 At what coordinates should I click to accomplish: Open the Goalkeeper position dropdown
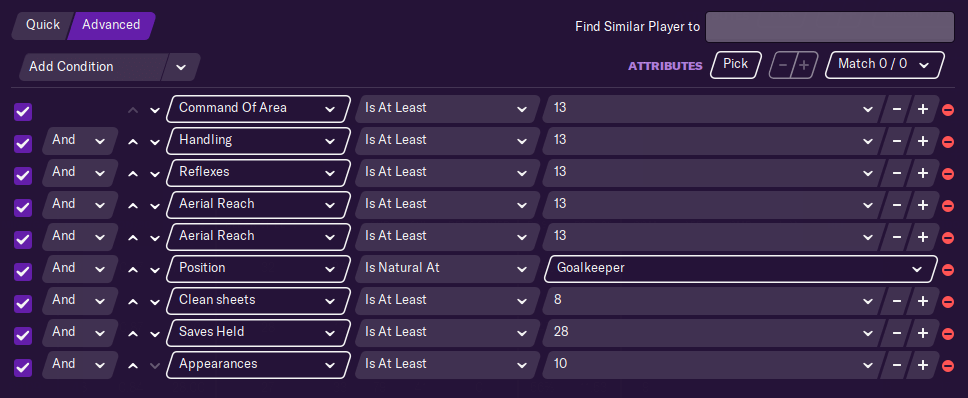pyautogui.click(x=740, y=269)
